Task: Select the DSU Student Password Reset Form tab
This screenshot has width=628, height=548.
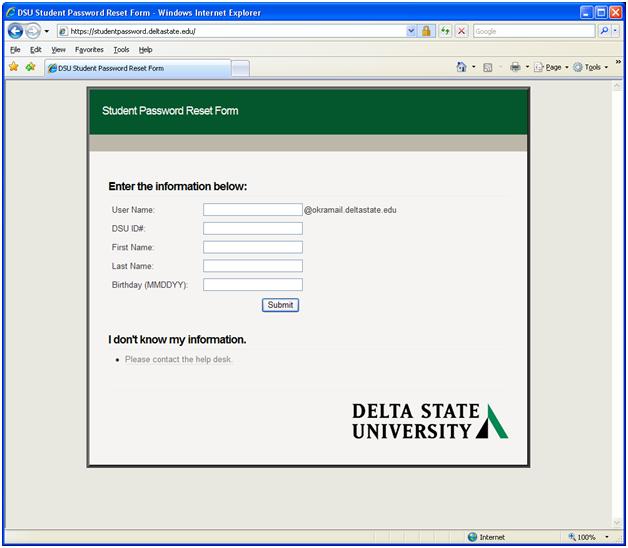Action: pyautogui.click(x=137, y=68)
